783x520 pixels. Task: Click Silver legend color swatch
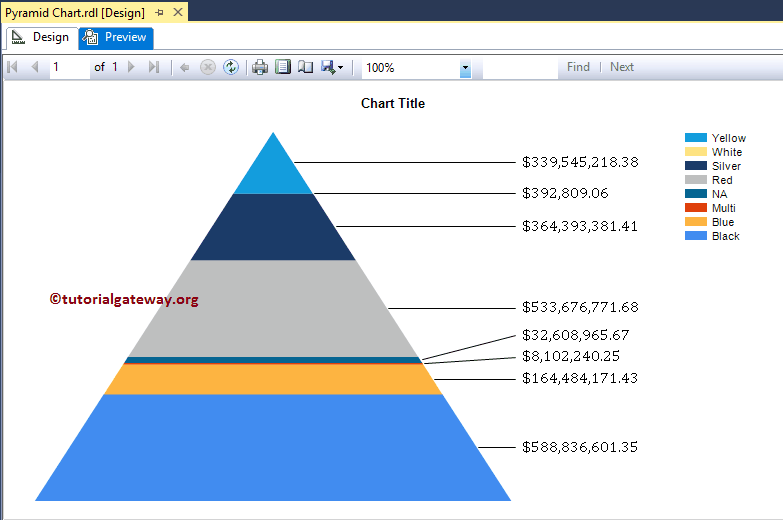tap(696, 166)
